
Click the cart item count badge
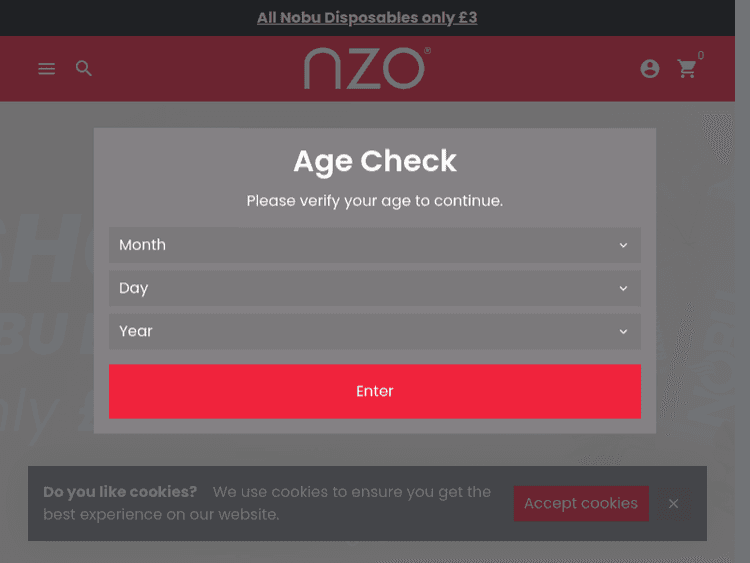(x=701, y=56)
